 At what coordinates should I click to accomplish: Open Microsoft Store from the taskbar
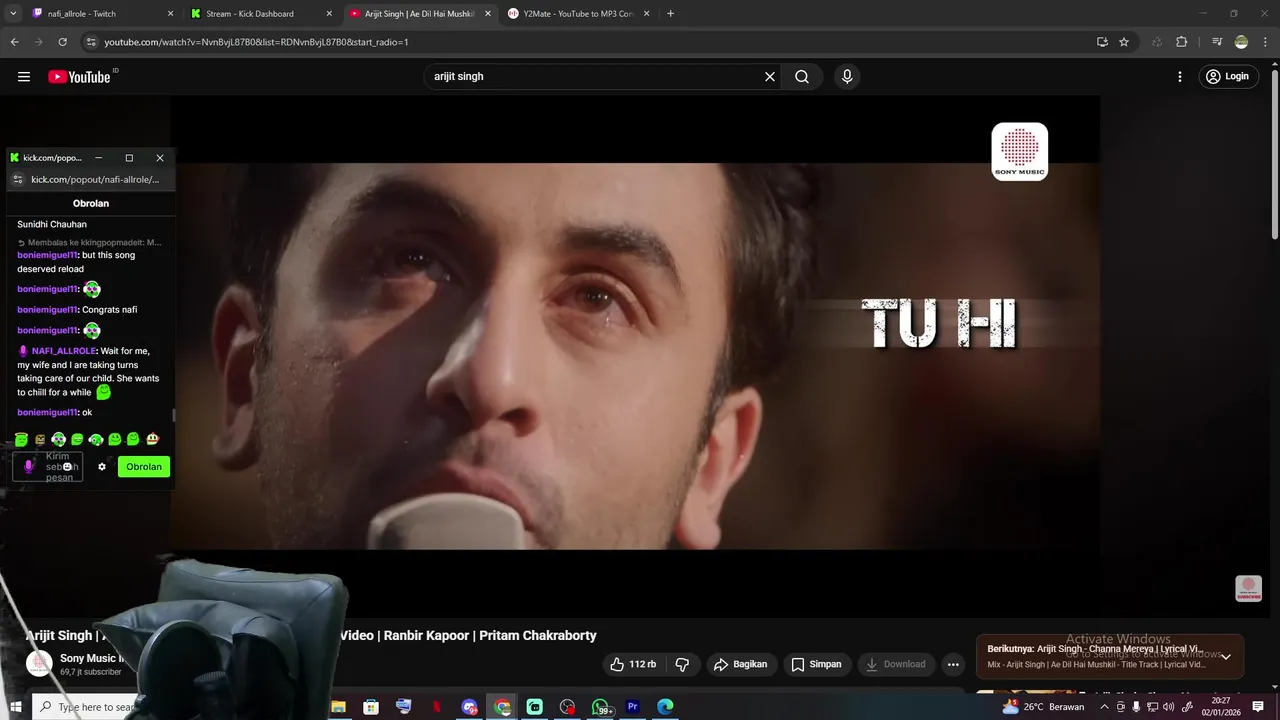click(x=371, y=707)
